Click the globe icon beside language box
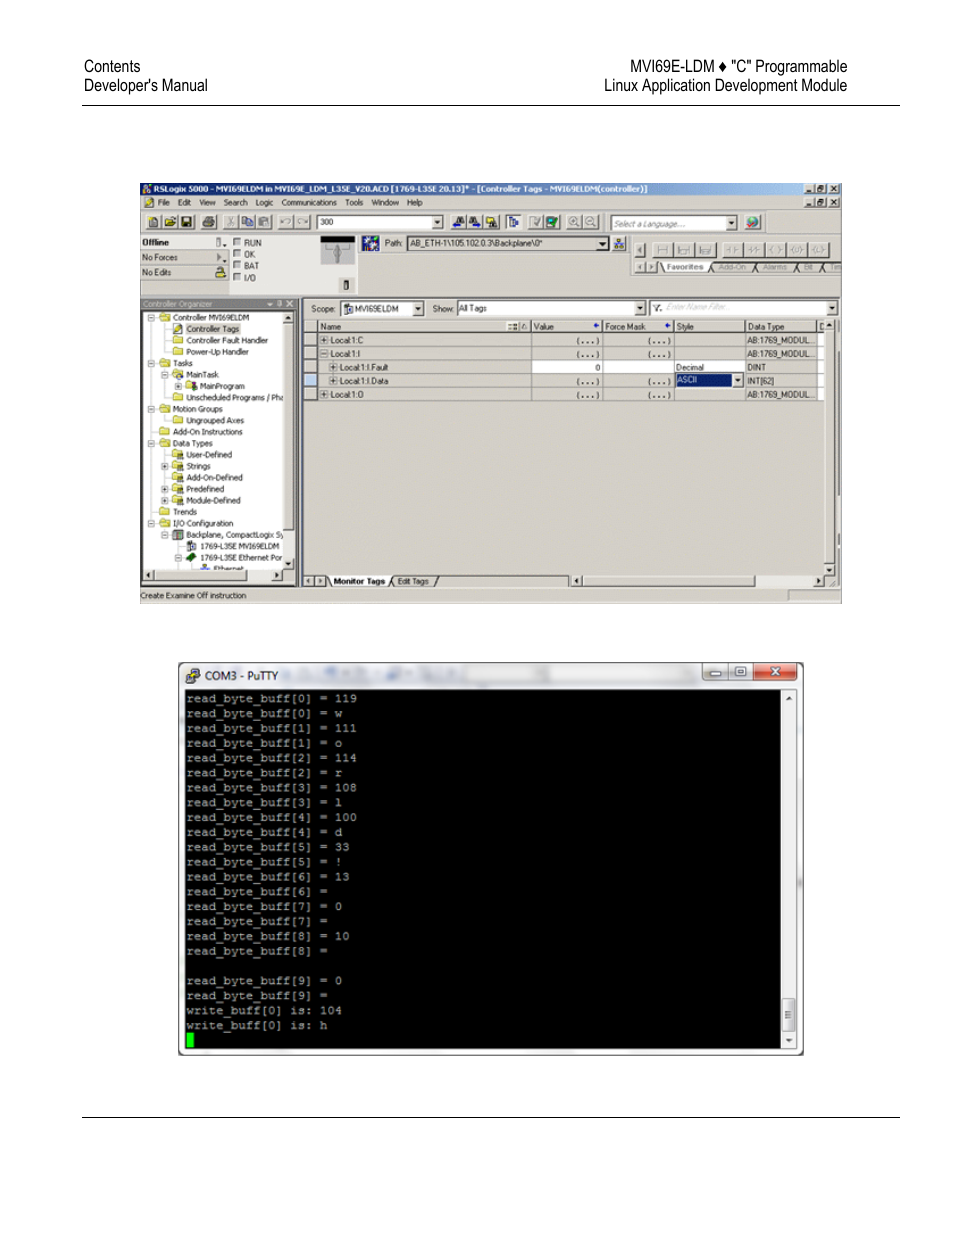This screenshot has height=1235, width=954. coord(753,222)
